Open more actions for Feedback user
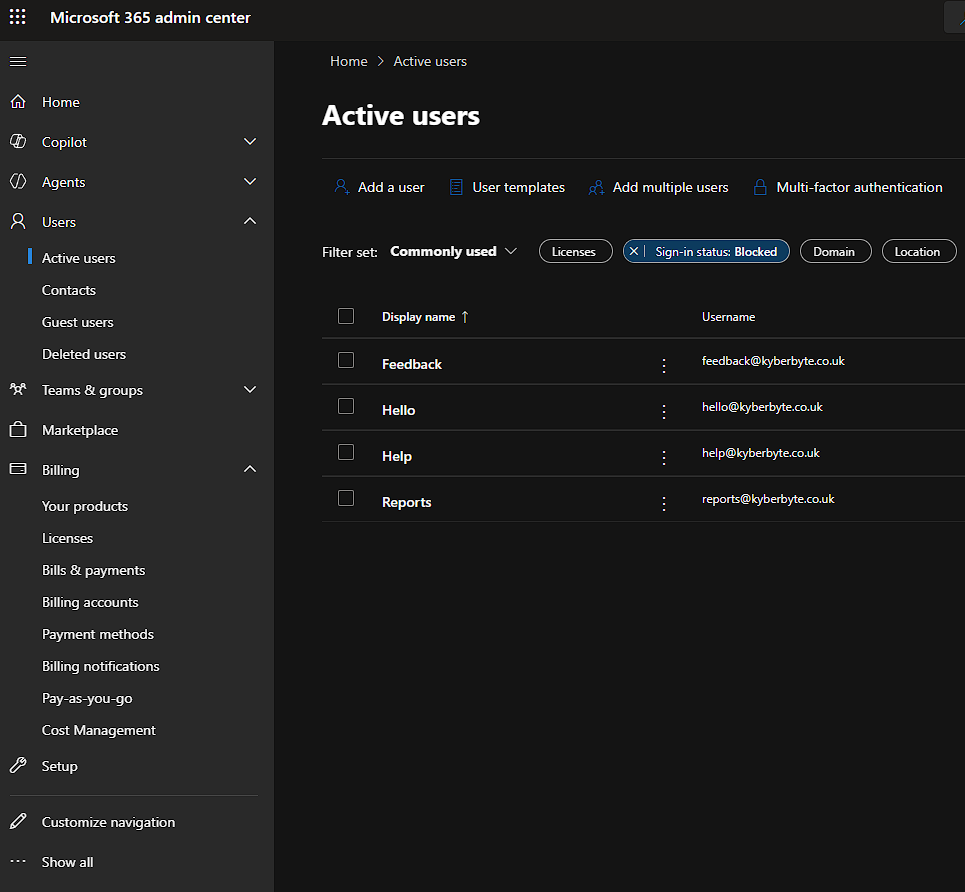 (663, 366)
